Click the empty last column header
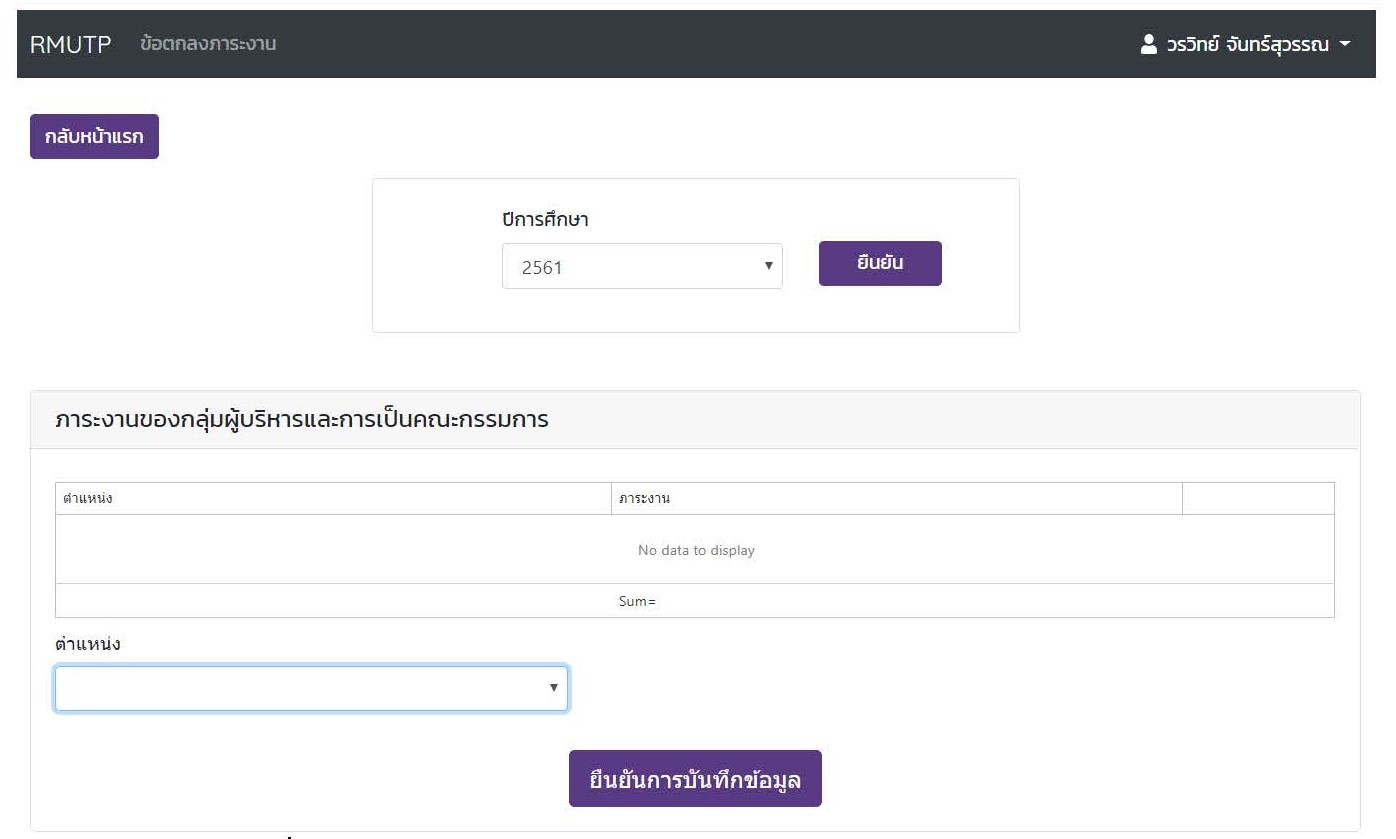This screenshot has width=1396, height=839. (x=1257, y=499)
